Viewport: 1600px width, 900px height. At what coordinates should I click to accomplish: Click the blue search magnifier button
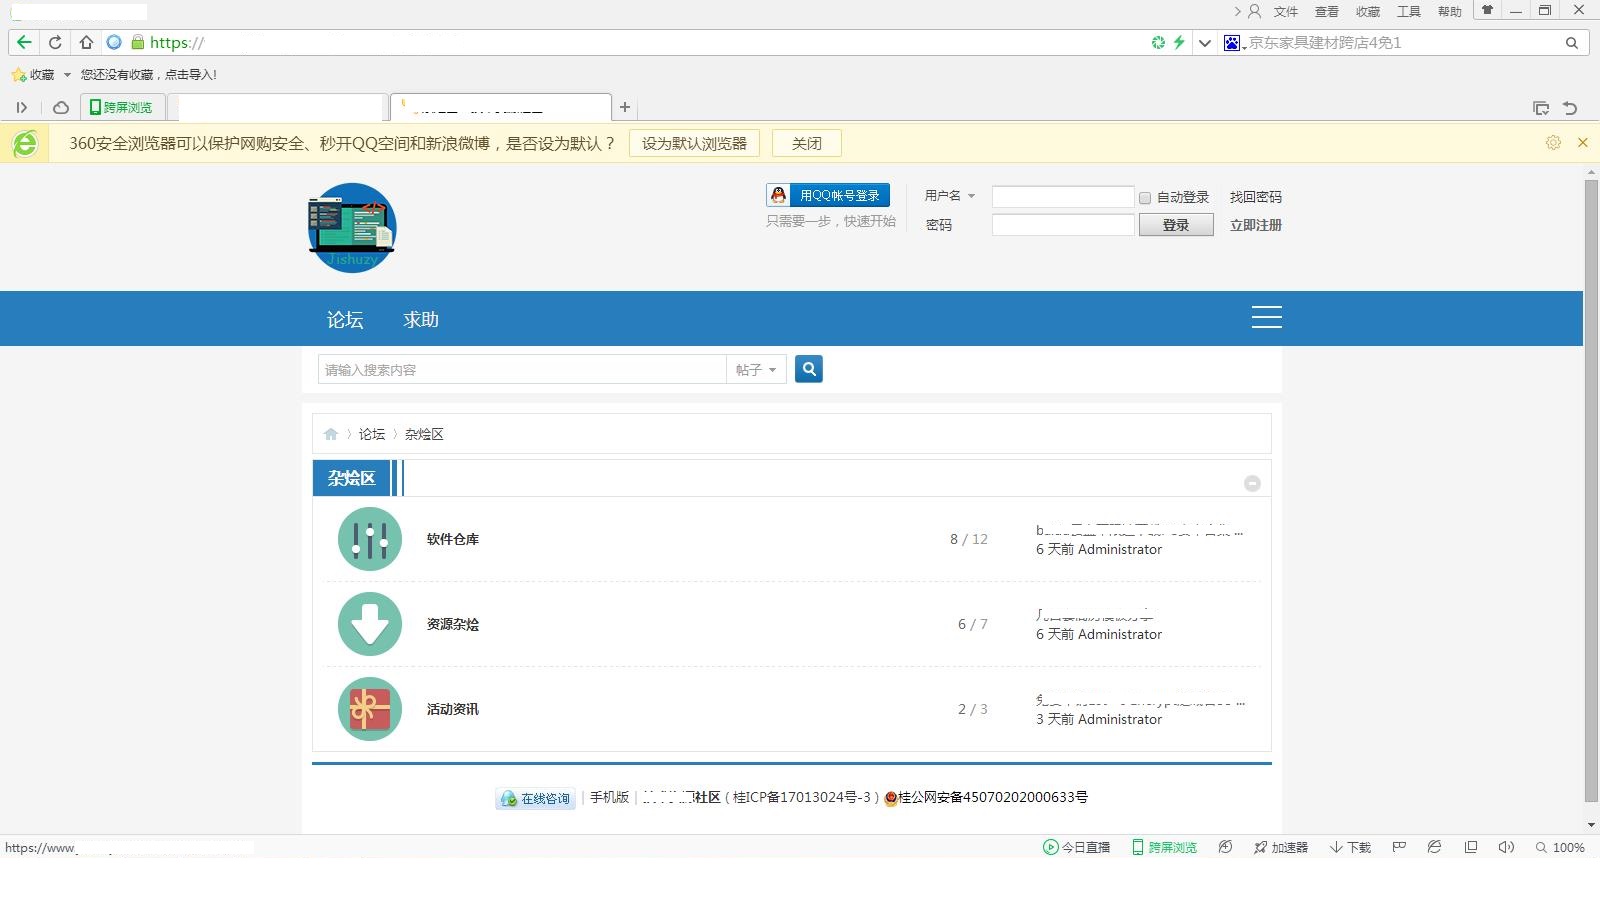pos(808,369)
